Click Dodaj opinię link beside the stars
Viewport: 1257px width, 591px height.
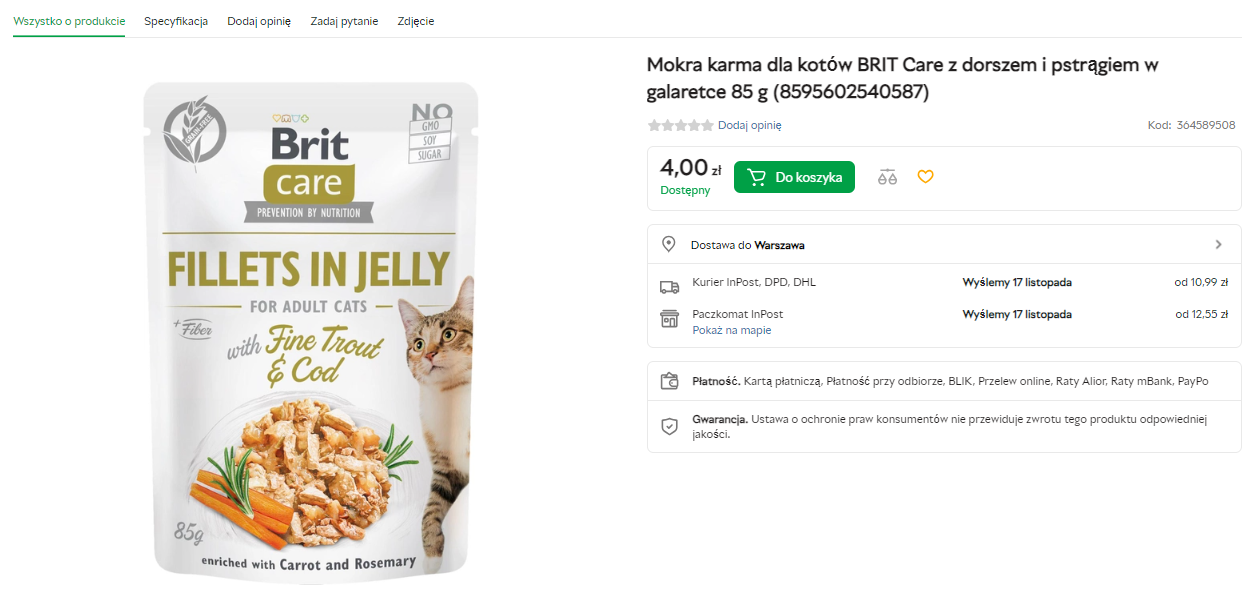coord(749,125)
